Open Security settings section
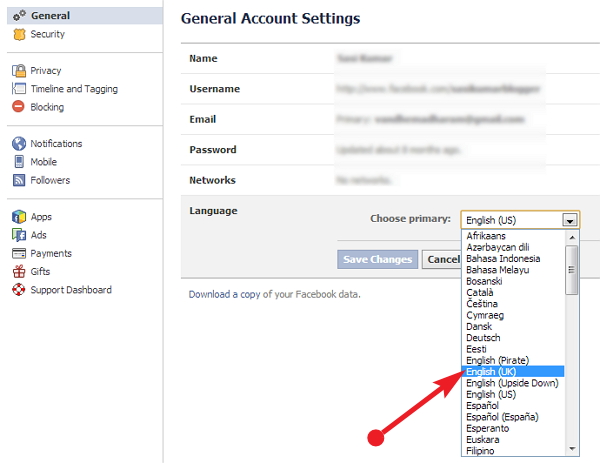 click(x=48, y=34)
